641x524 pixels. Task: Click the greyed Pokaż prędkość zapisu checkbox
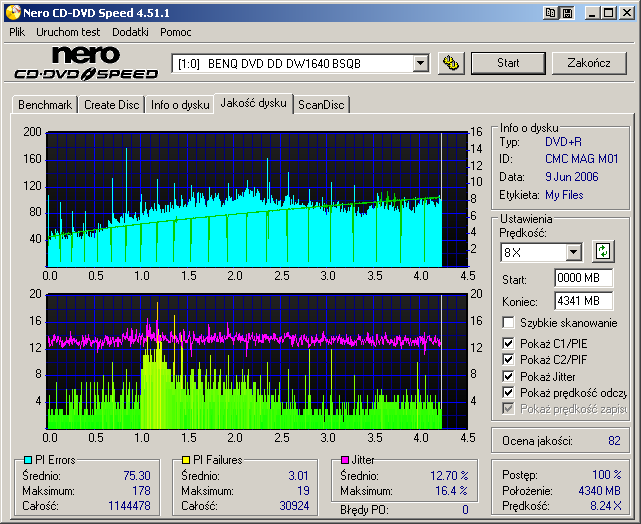click(508, 408)
